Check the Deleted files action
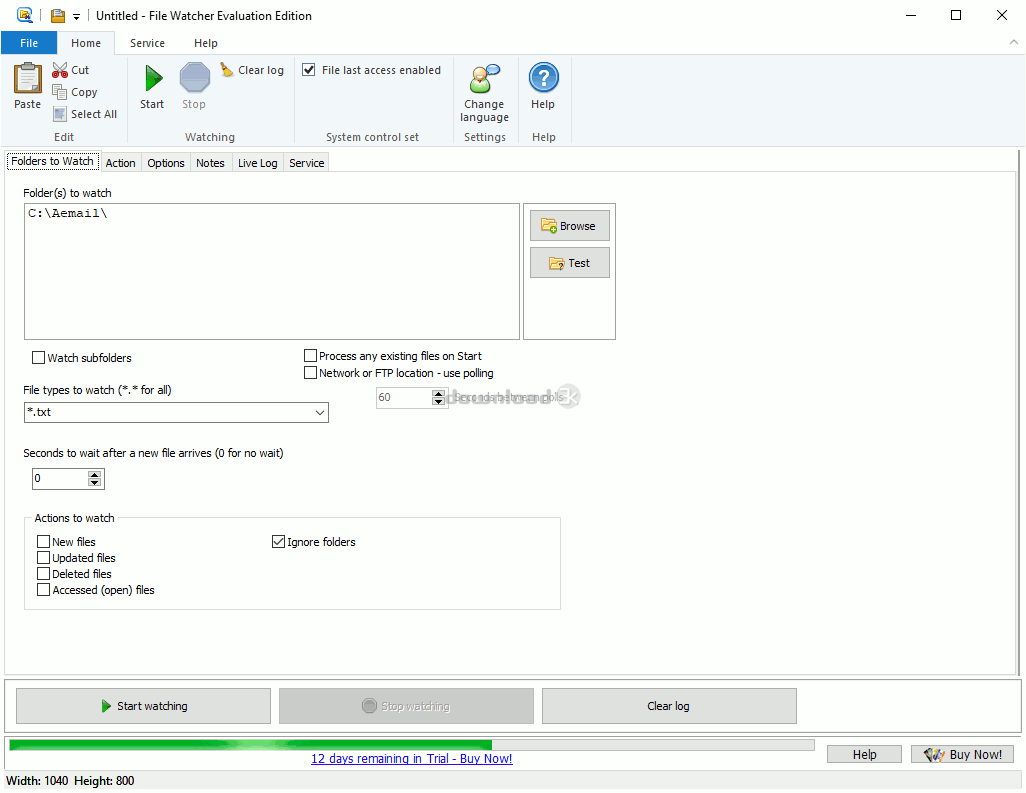Image resolution: width=1026 pixels, height=793 pixels. point(44,574)
